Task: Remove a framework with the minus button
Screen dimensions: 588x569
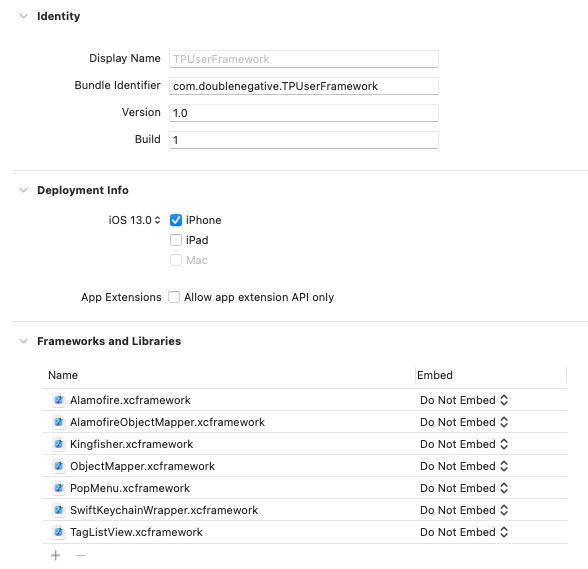Action: point(81,555)
